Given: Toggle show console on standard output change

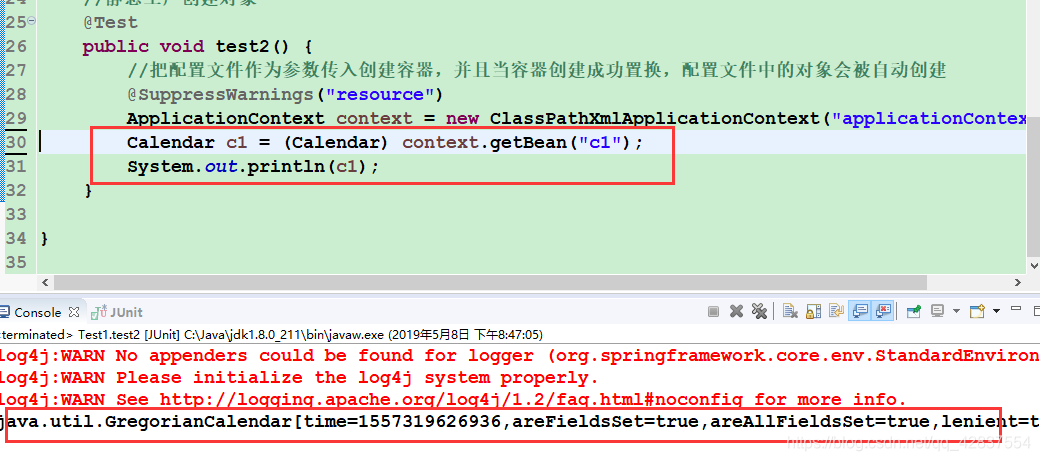Looking at the screenshot, I should pyautogui.click(x=860, y=310).
